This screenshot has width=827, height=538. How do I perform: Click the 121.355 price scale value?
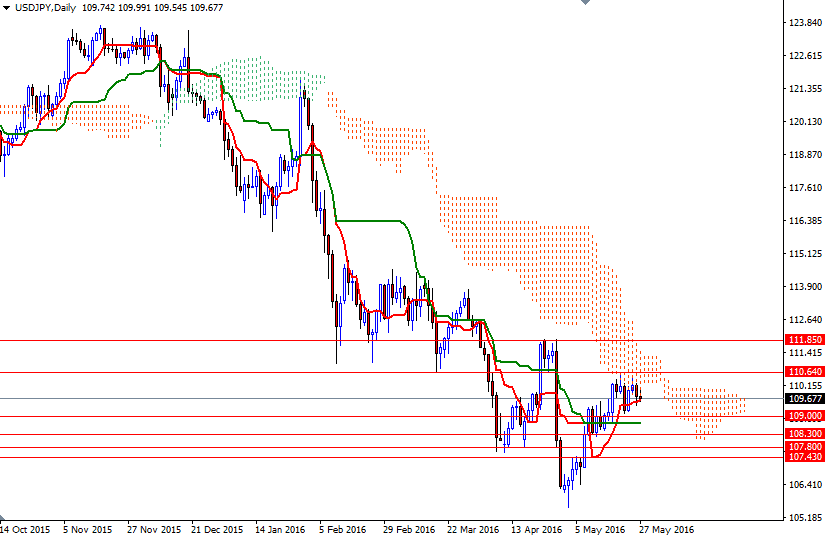(805, 89)
